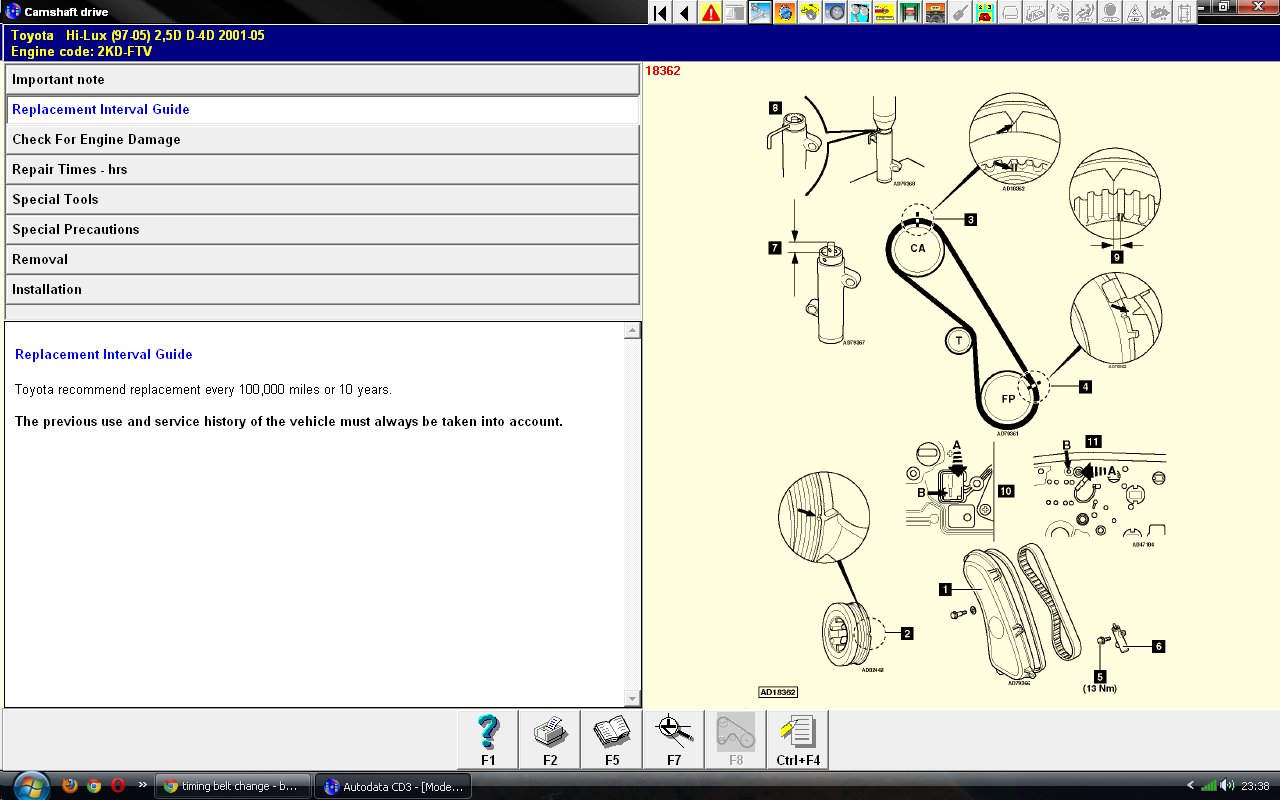Viewport: 1280px width, 800px height.
Task: Click the text panel scroll up arrow
Action: click(632, 331)
